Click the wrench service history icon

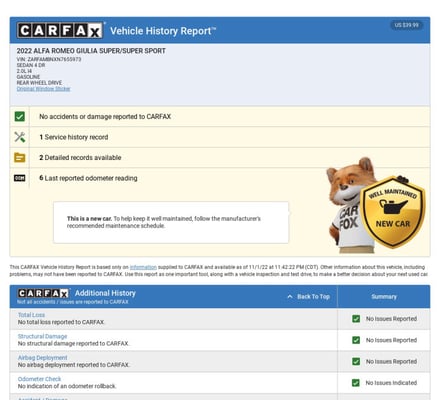tap(20, 137)
